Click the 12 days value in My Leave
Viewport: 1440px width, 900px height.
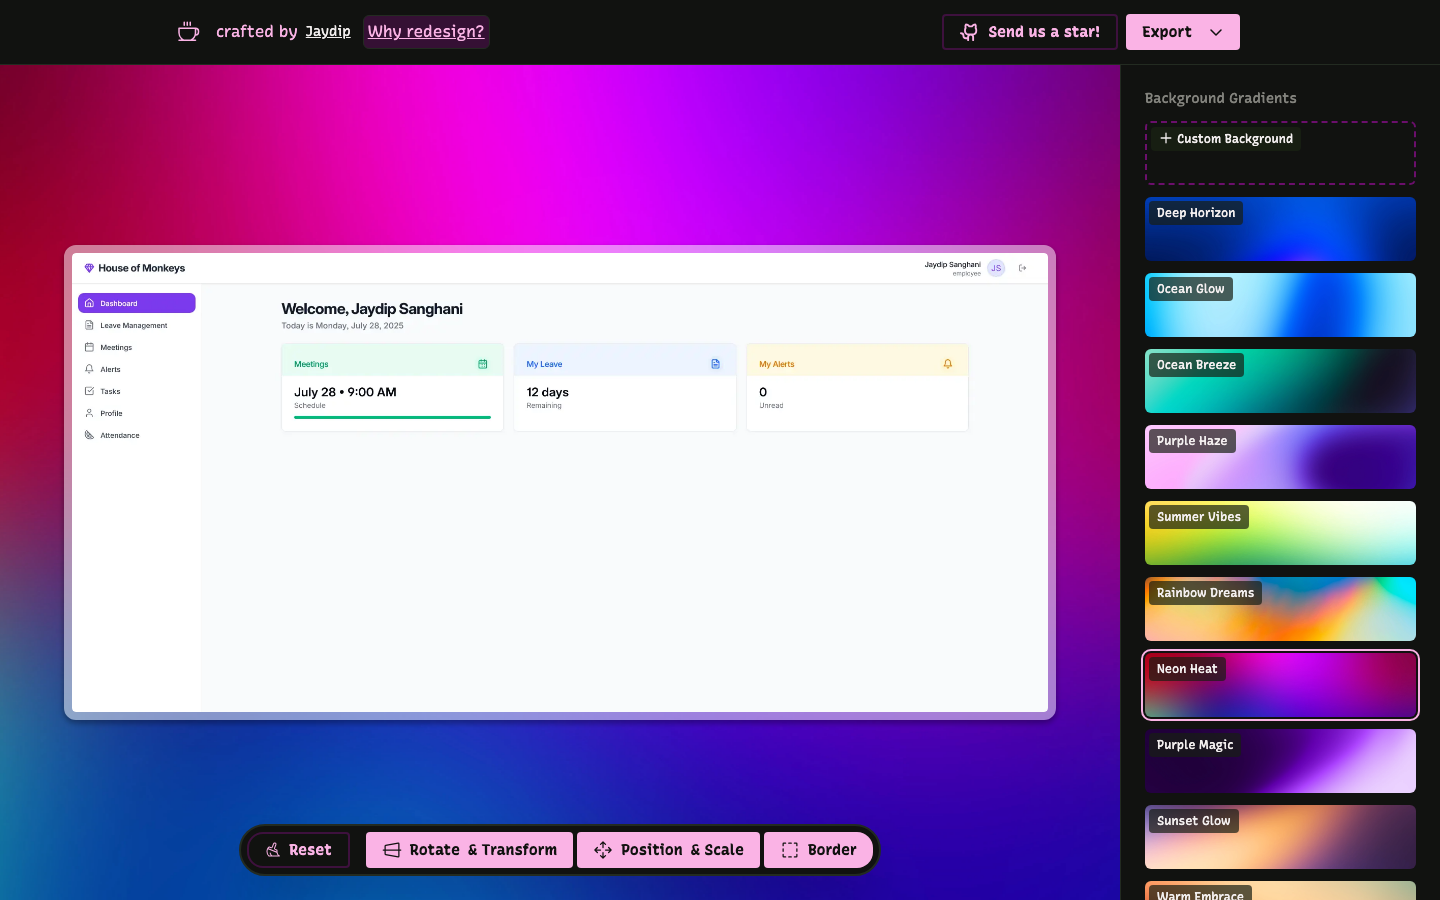click(x=548, y=392)
